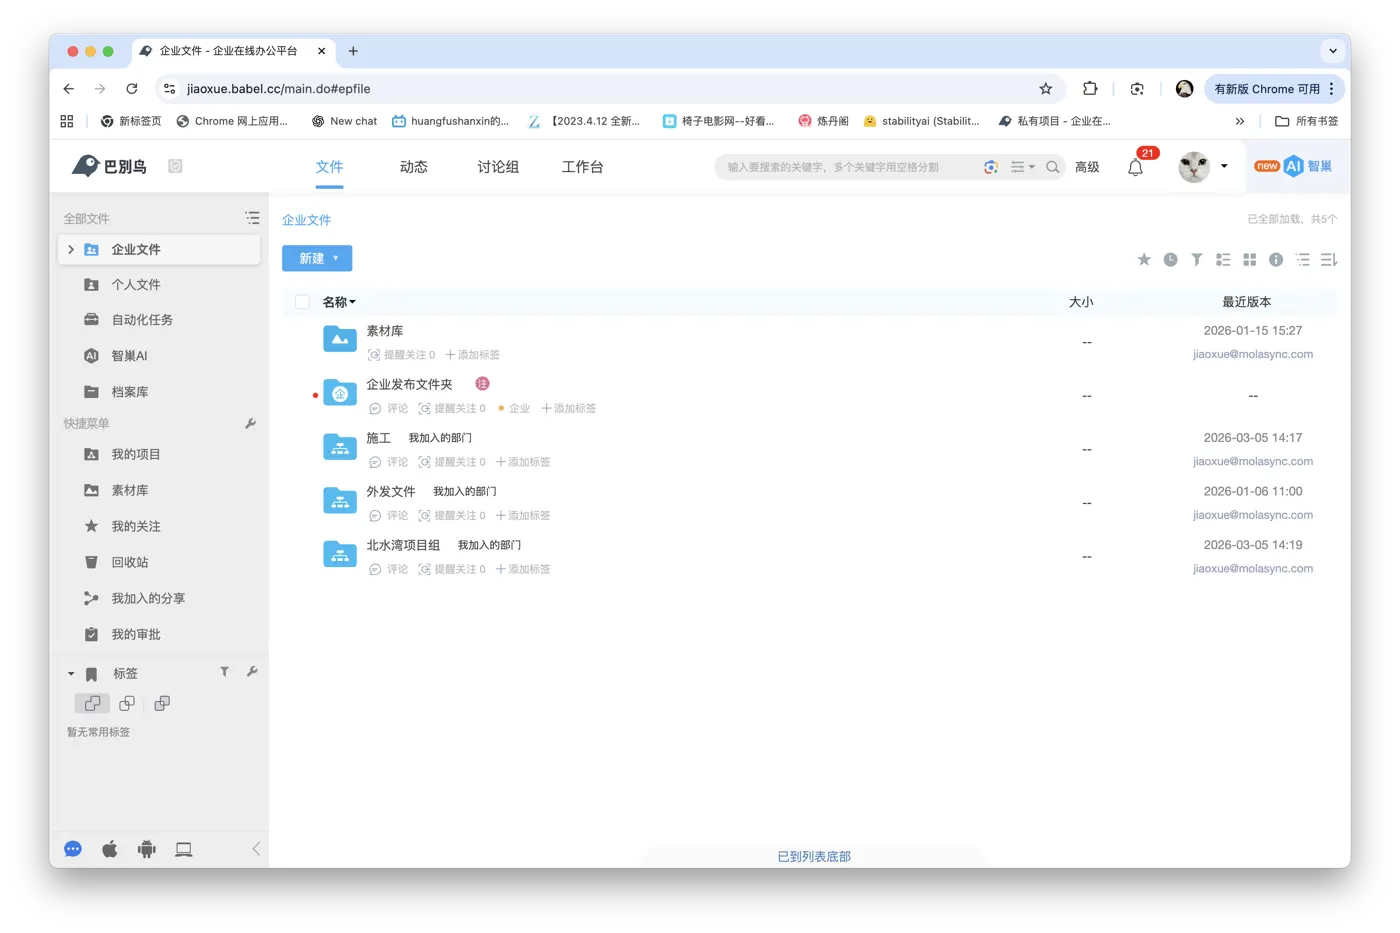Image resolution: width=1400 pixels, height=933 pixels.
Task: Sort by 名称 column dropdown
Action: (339, 302)
